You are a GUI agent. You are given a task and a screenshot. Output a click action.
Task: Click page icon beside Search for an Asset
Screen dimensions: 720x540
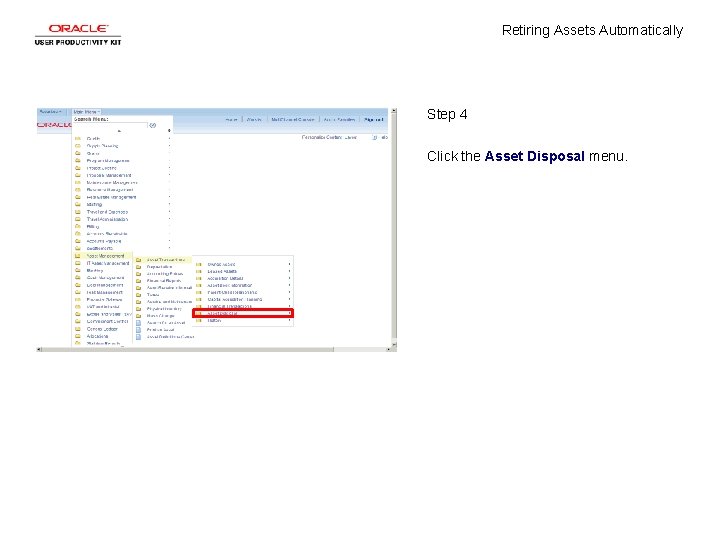(x=138, y=323)
